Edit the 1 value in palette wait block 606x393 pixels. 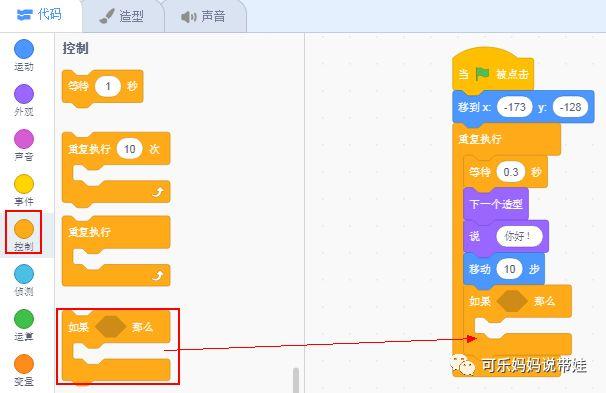tap(108, 86)
